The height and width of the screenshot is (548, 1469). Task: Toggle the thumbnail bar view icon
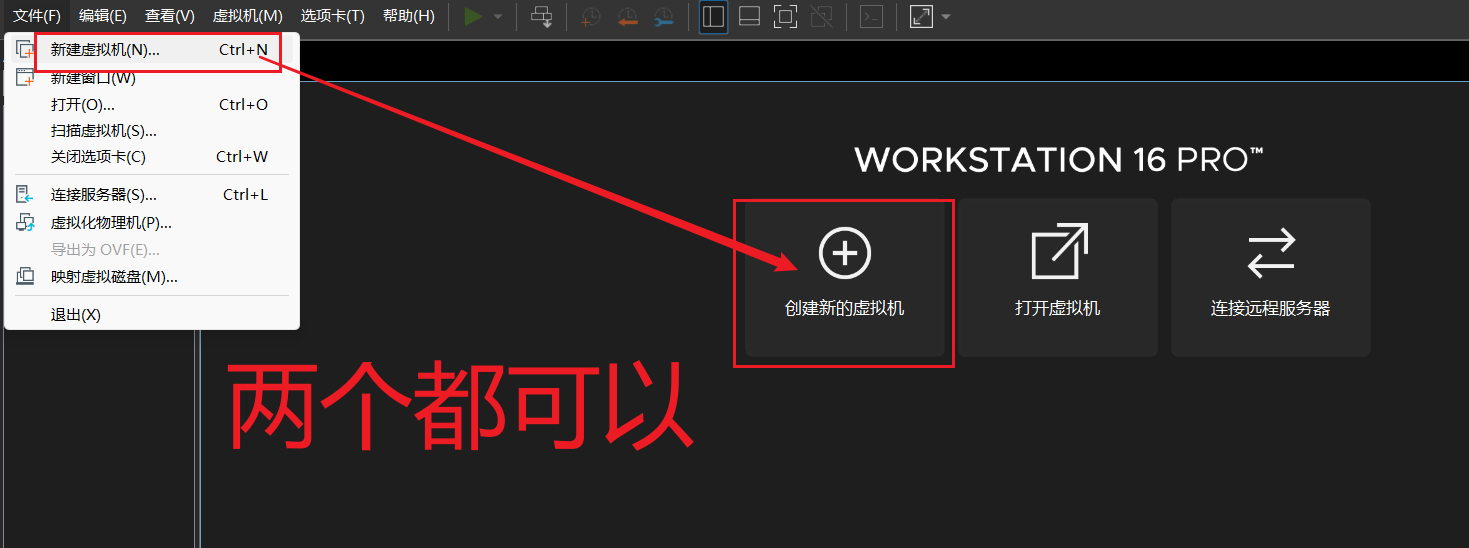749,16
